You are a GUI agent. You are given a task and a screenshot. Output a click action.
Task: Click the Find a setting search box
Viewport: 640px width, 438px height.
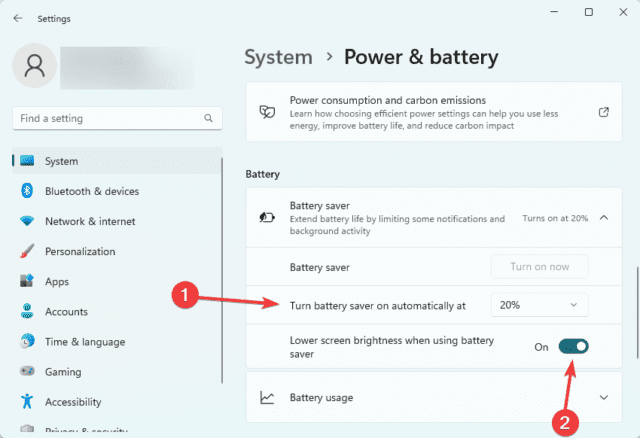point(110,118)
